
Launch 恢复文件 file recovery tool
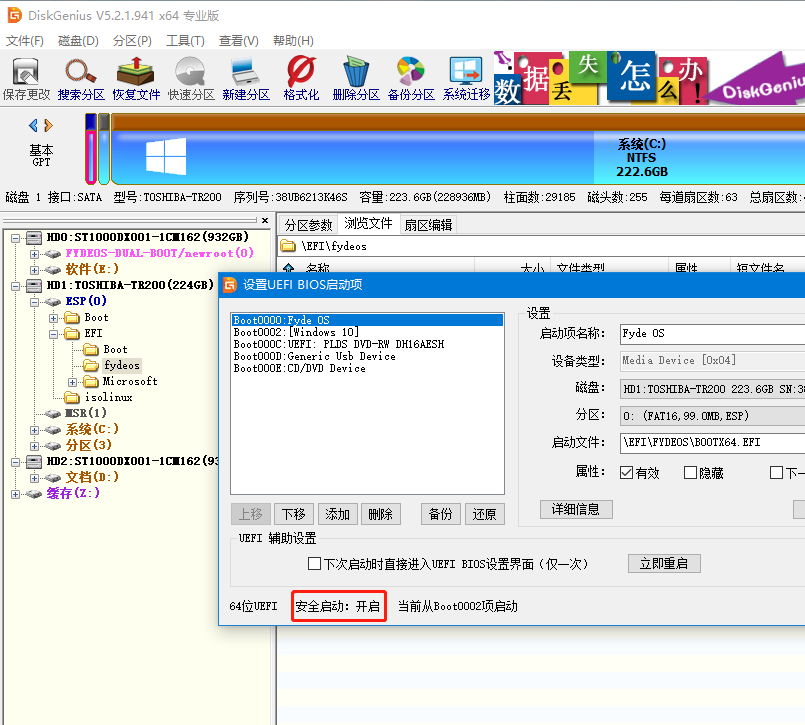click(136, 79)
